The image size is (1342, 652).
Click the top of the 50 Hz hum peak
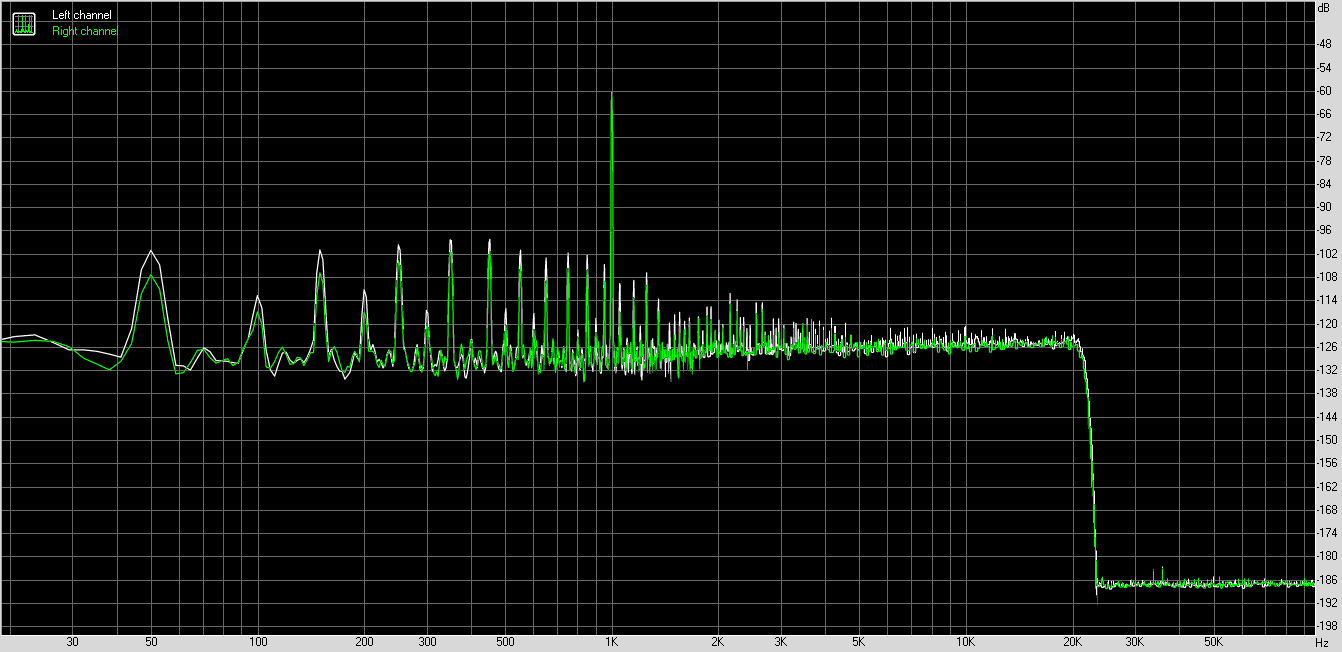tap(151, 251)
